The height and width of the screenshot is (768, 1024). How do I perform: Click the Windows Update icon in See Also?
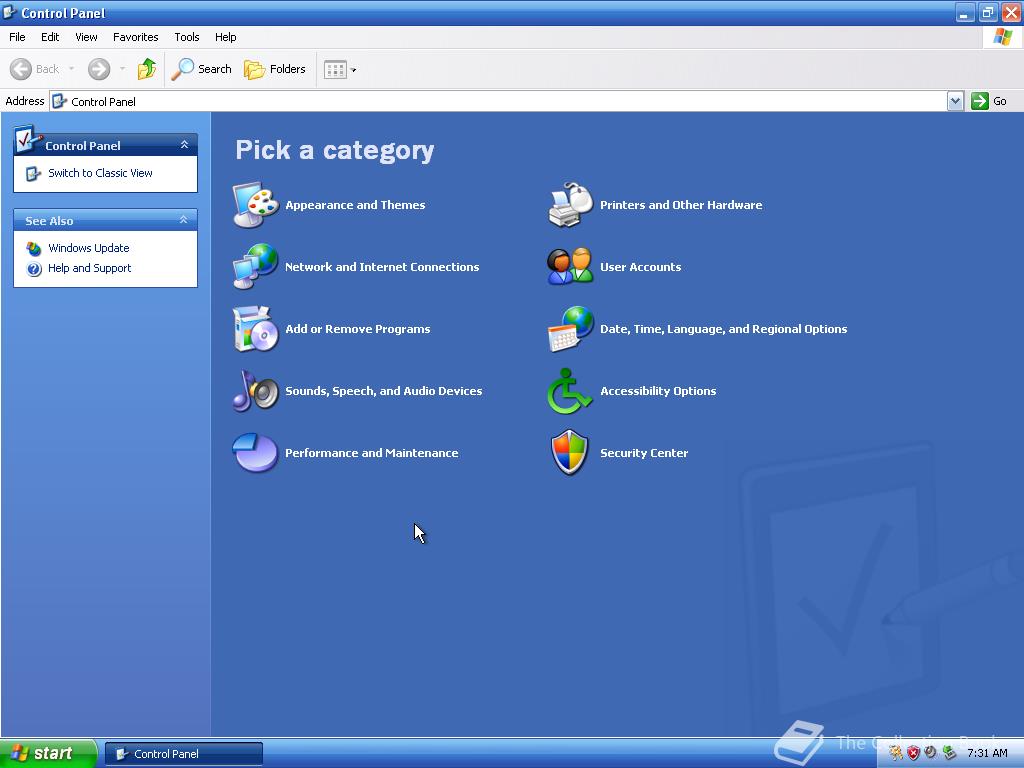tap(34, 248)
